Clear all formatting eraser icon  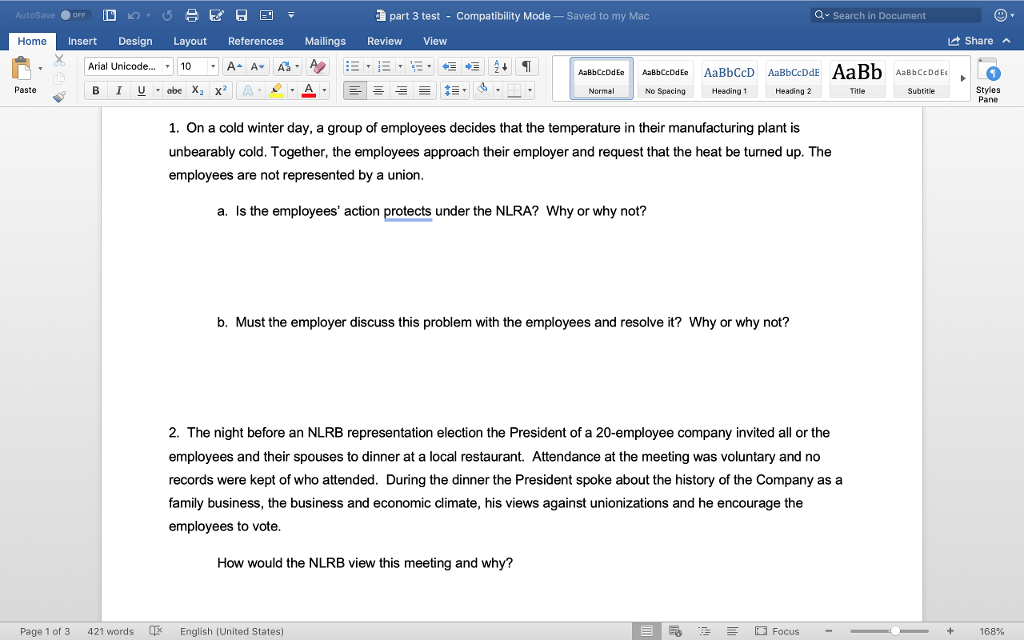(317, 67)
